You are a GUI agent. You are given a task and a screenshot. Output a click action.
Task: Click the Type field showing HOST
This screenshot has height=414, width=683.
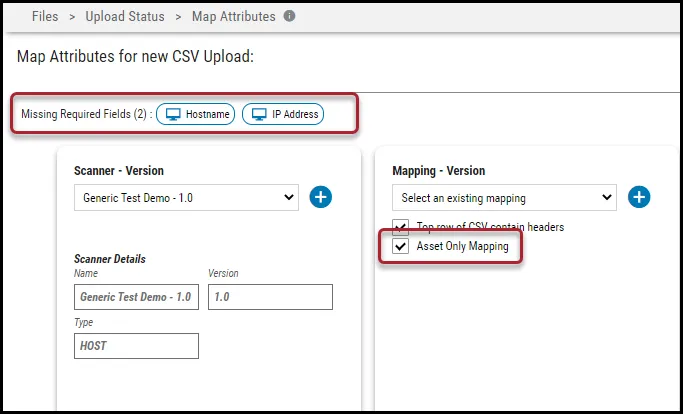point(136,346)
